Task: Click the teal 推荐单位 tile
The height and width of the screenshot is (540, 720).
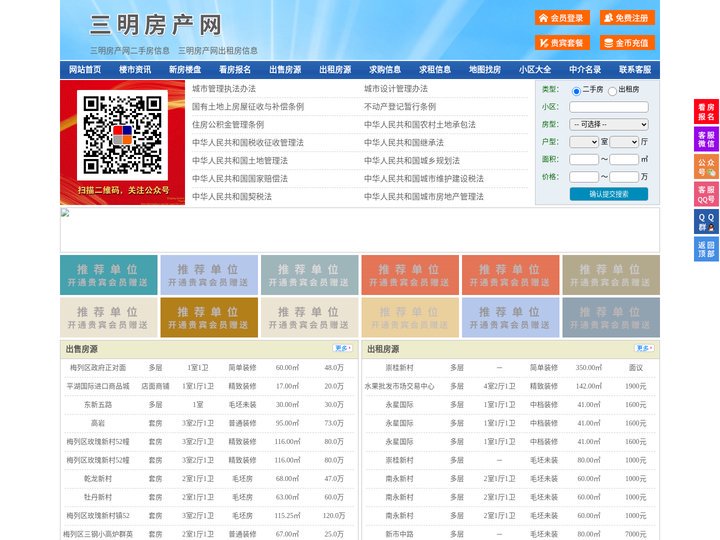Action: (109, 275)
